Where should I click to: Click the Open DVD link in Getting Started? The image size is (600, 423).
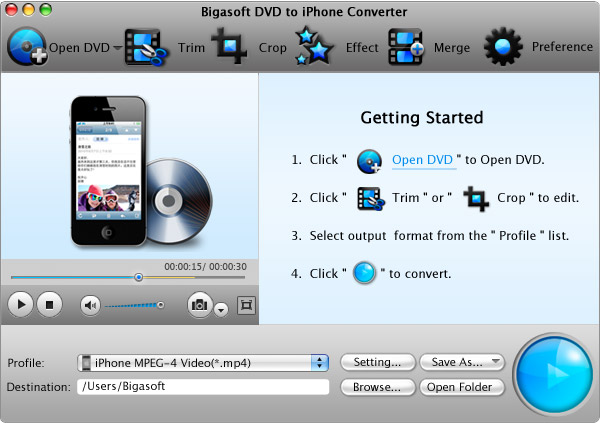(x=423, y=160)
